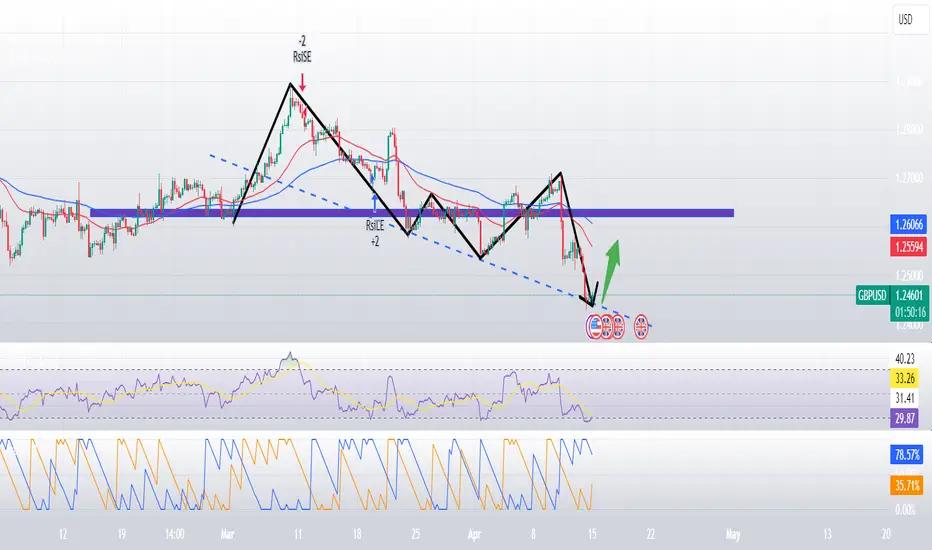Select the blue 1.26066 moving average label
932x550 pixels.
[909, 225]
